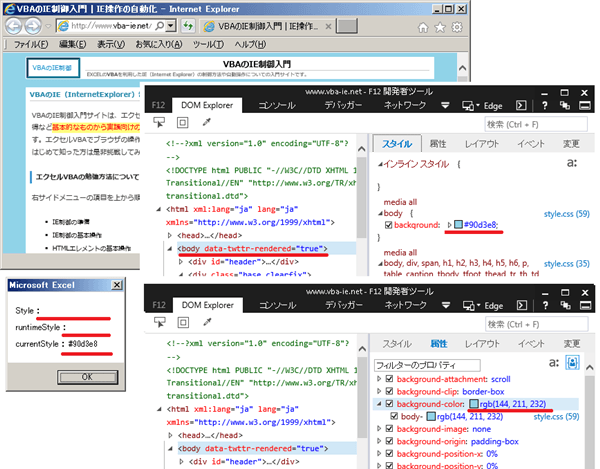Expand the background-origin property row

click(x=379, y=441)
